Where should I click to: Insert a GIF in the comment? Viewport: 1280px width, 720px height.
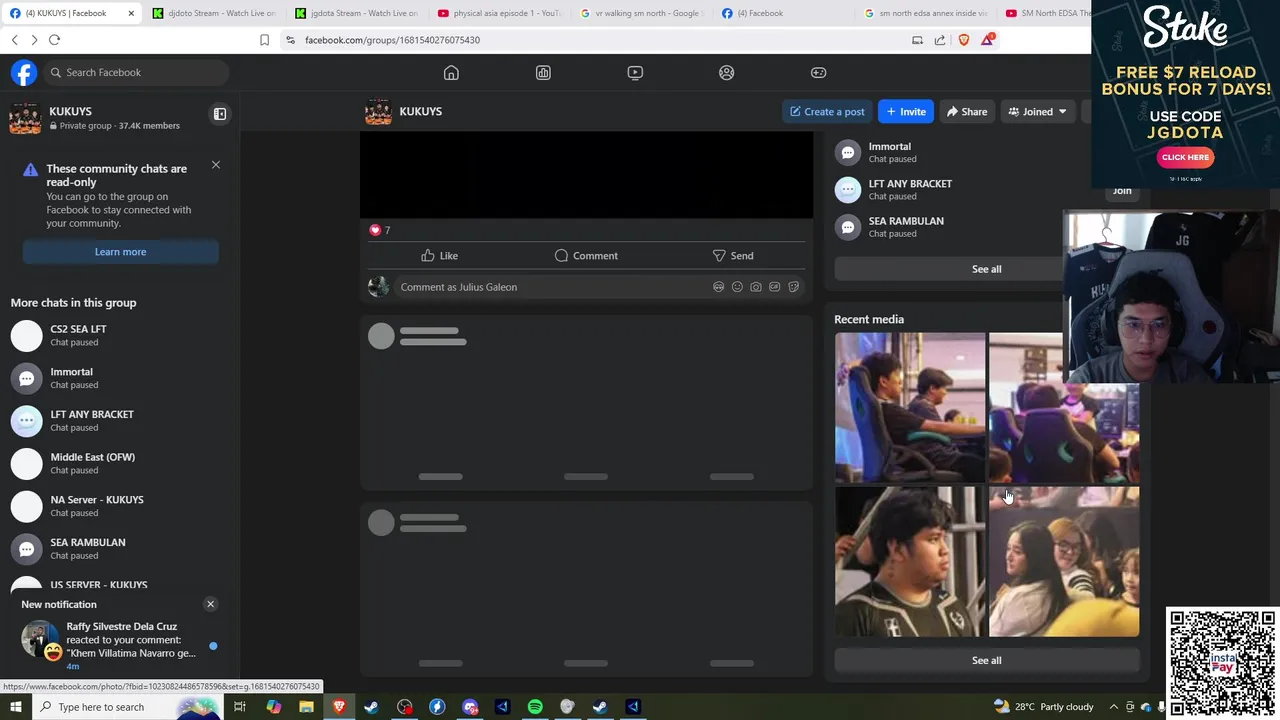pos(774,287)
